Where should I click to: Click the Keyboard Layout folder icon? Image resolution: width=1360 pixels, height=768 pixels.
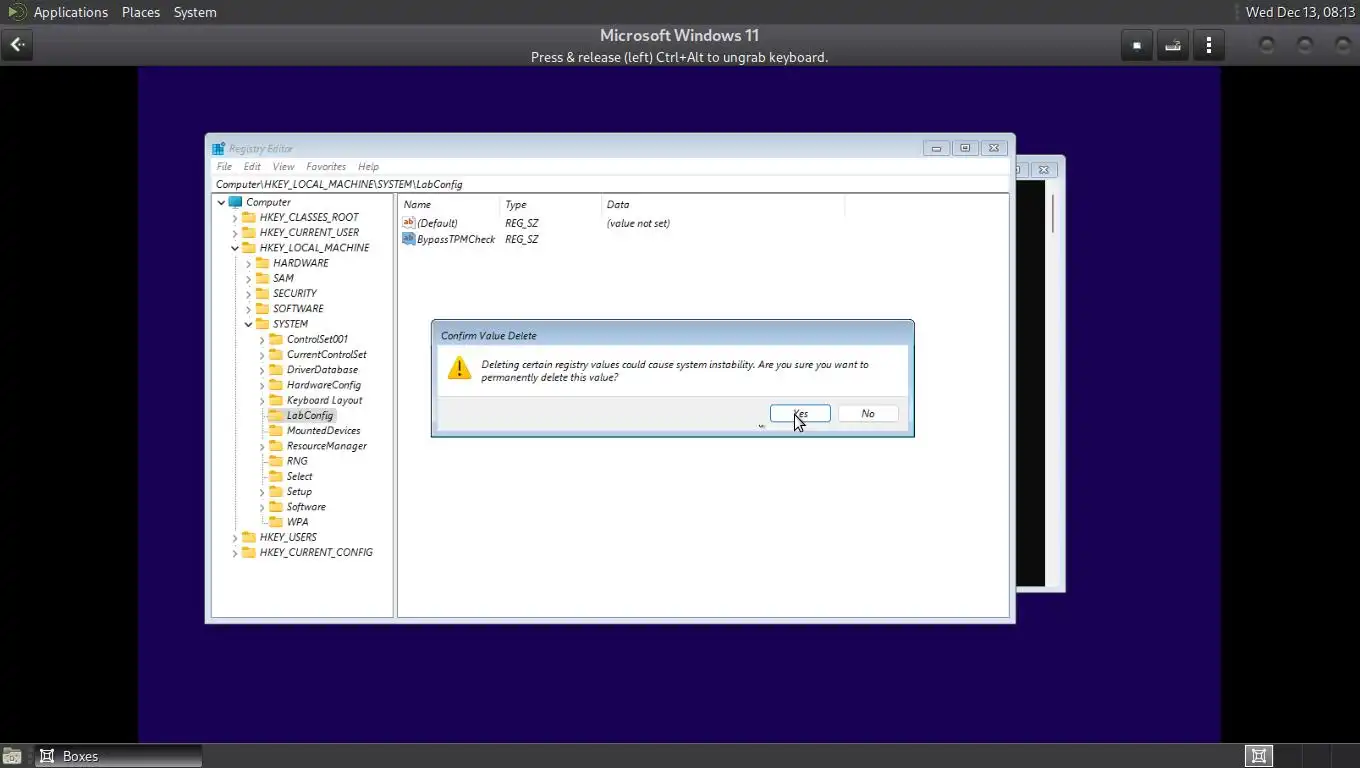click(x=276, y=400)
